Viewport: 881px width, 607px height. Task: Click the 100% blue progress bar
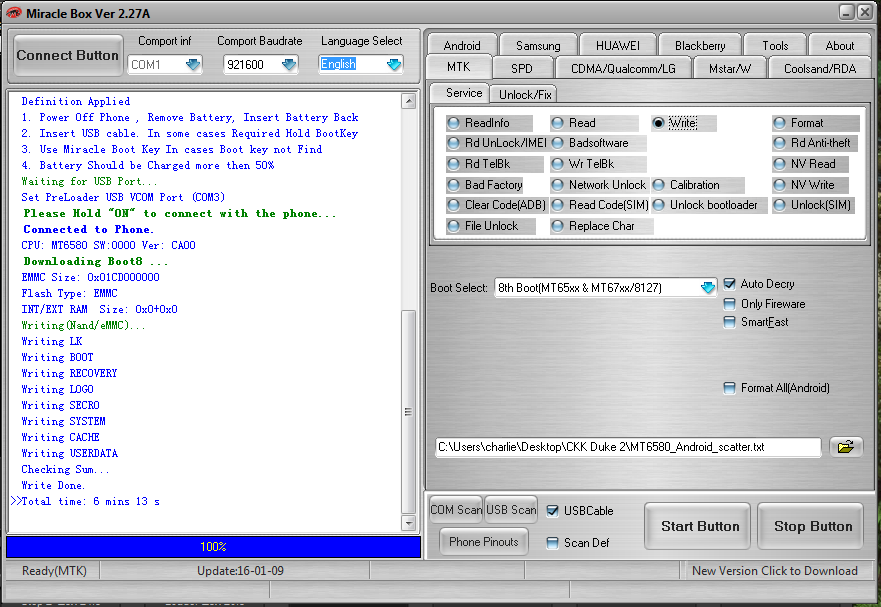213,547
